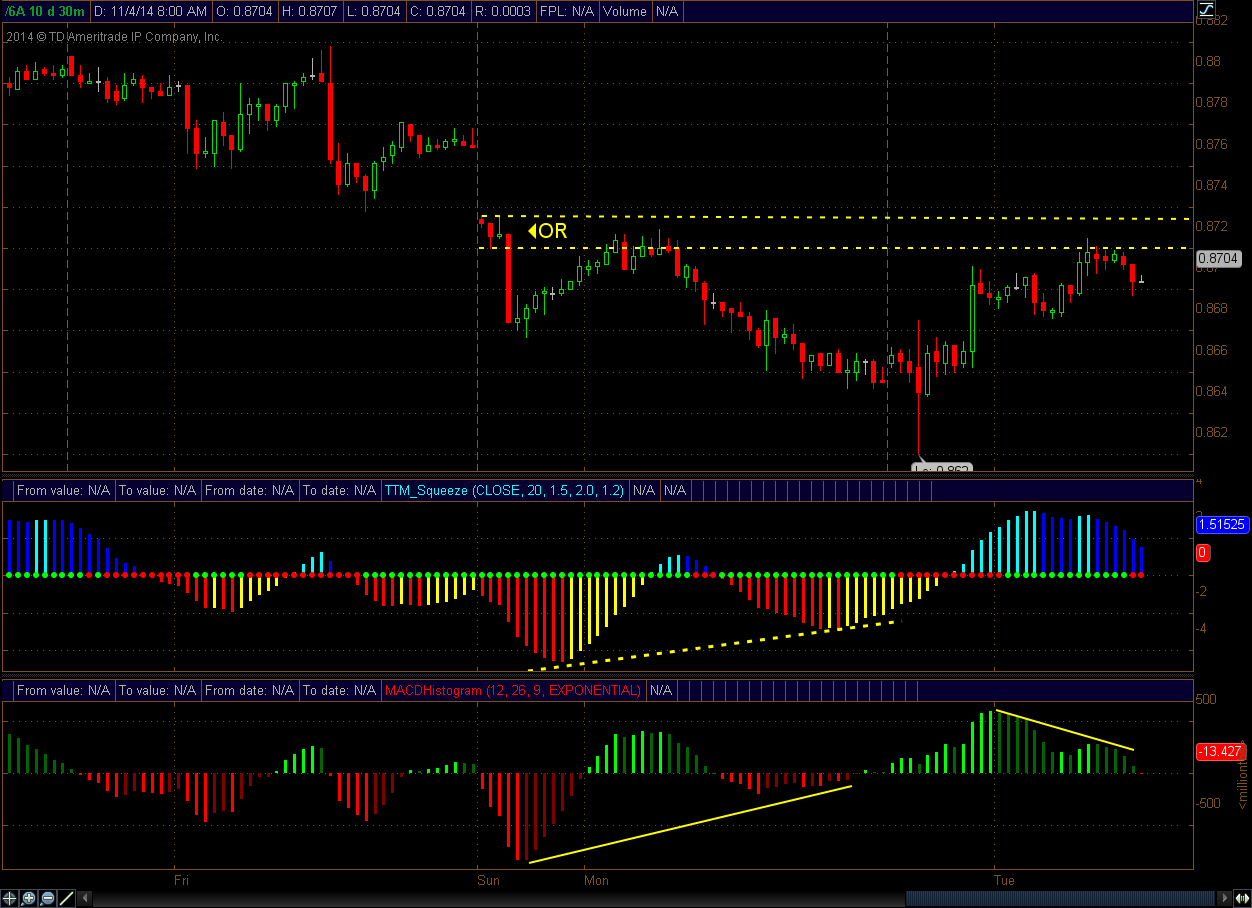Screen dimensions: 1252x908
Task: Click the O: 0.8704 open value
Action: click(244, 11)
